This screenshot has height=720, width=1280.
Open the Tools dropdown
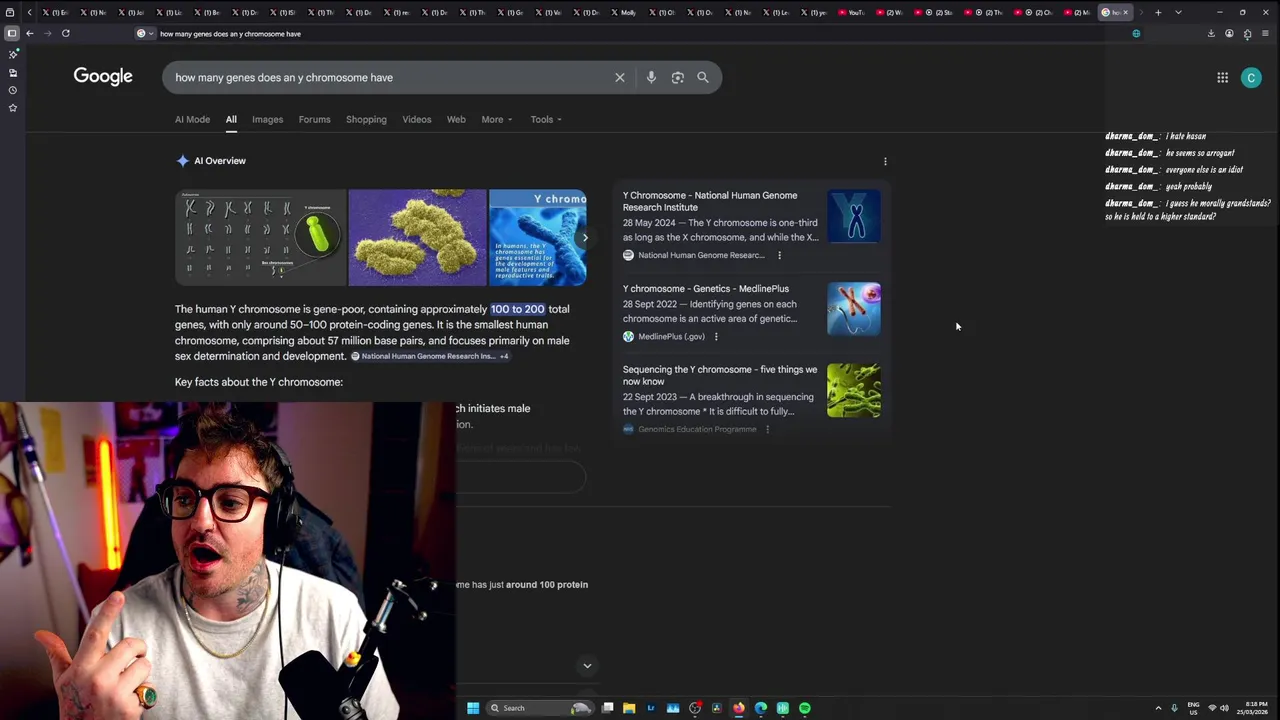[546, 119]
